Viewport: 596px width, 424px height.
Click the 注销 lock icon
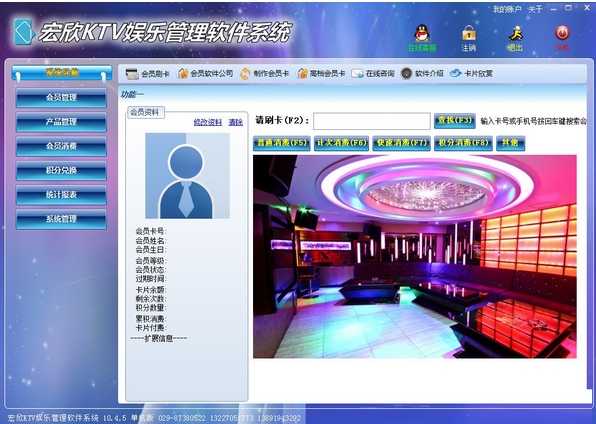click(469, 33)
